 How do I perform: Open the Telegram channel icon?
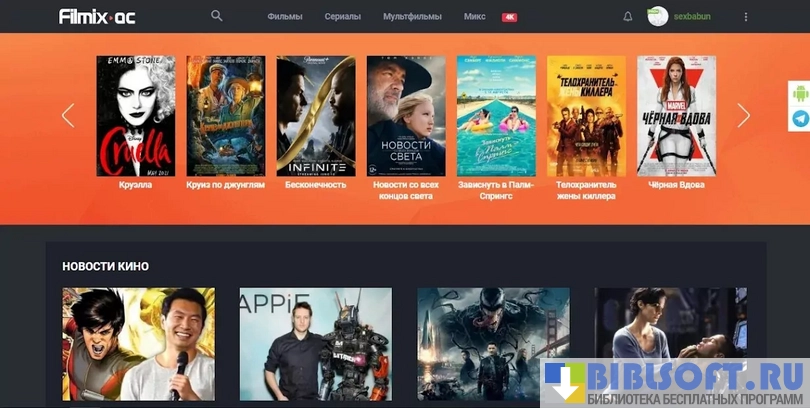pyautogui.click(x=800, y=119)
